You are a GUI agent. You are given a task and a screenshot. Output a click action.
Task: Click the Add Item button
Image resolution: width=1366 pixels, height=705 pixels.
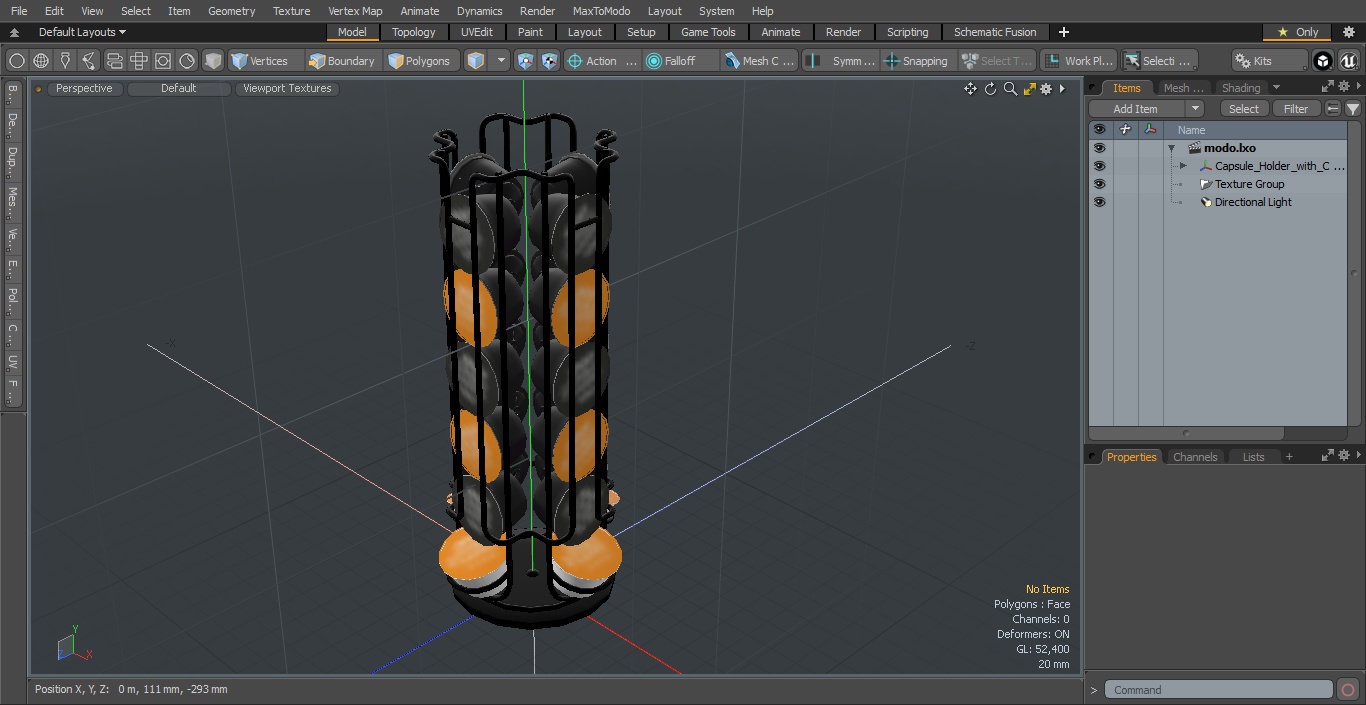pos(1136,109)
